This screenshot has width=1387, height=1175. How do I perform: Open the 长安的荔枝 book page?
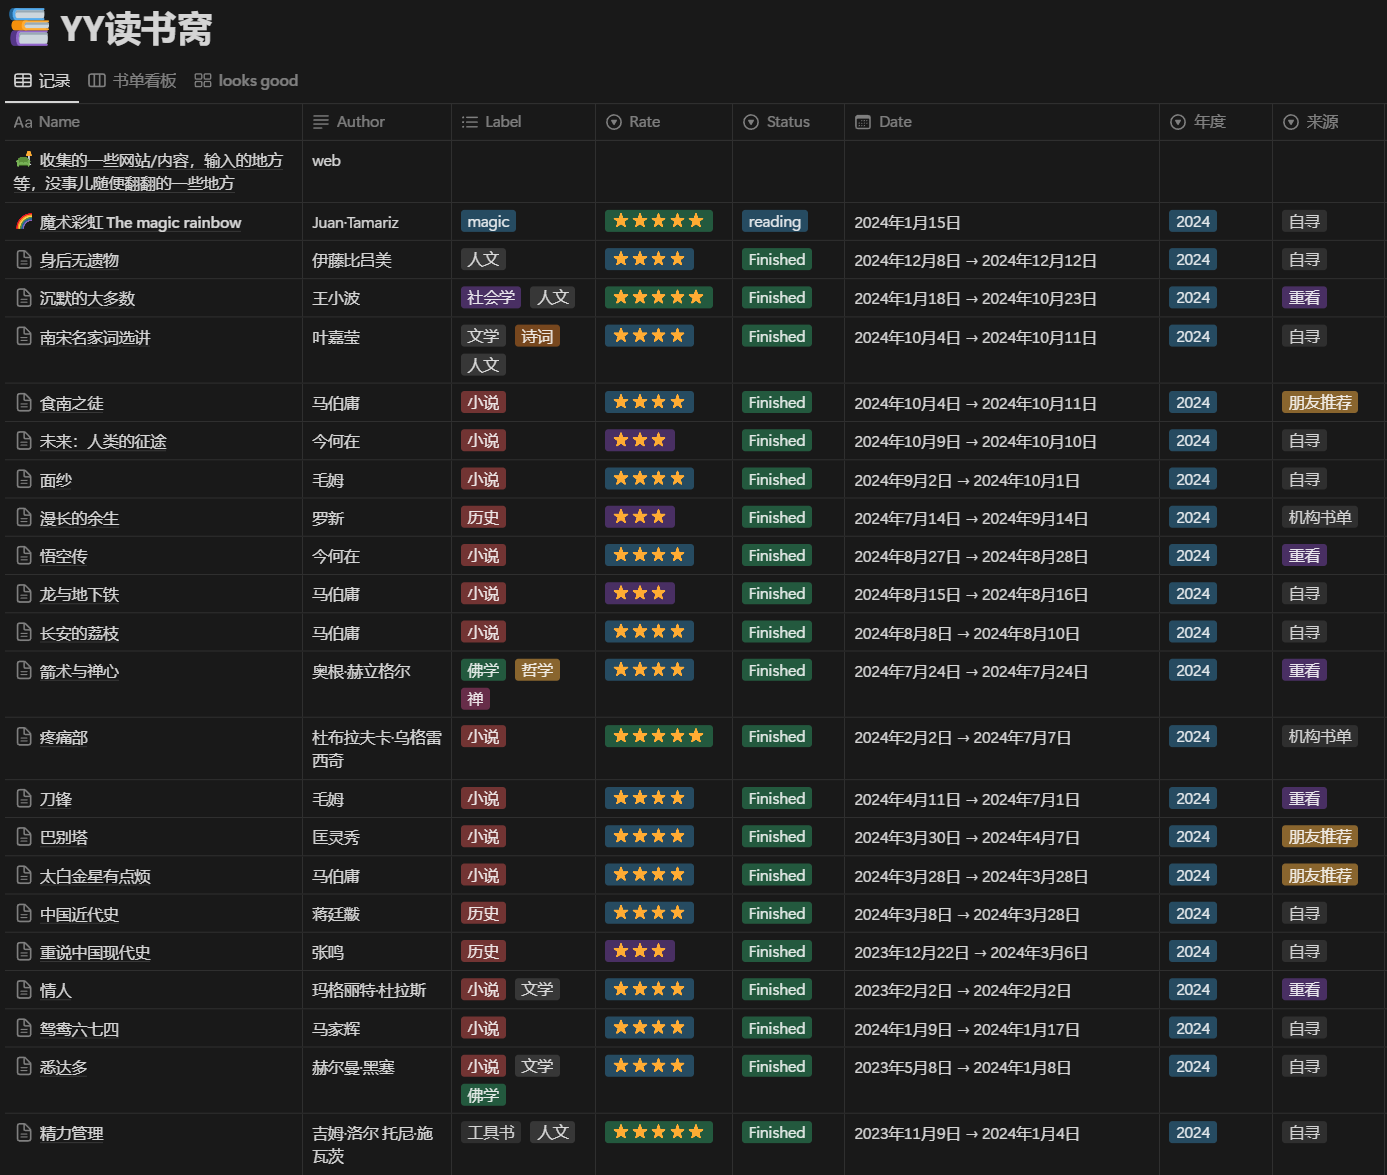coord(79,633)
